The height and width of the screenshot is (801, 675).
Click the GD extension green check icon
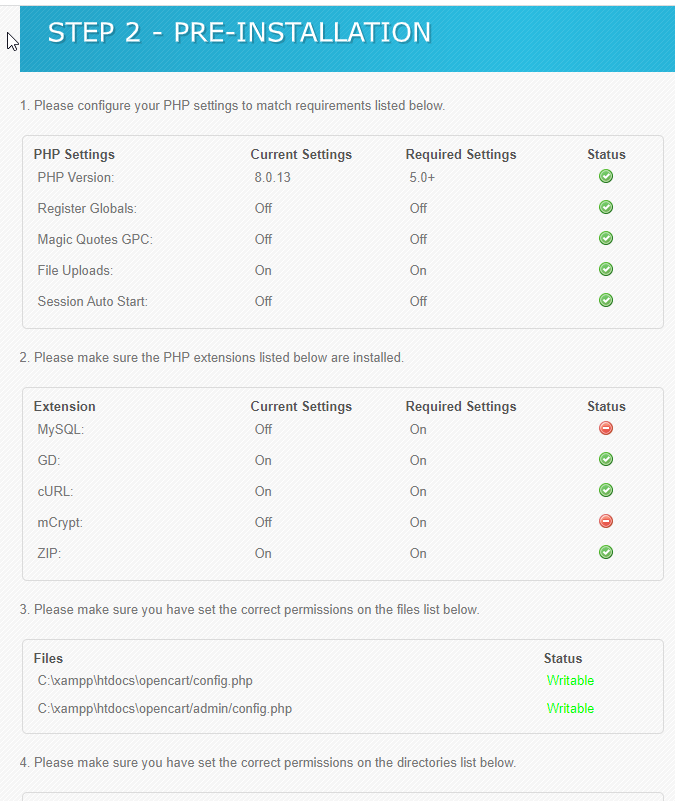(606, 459)
